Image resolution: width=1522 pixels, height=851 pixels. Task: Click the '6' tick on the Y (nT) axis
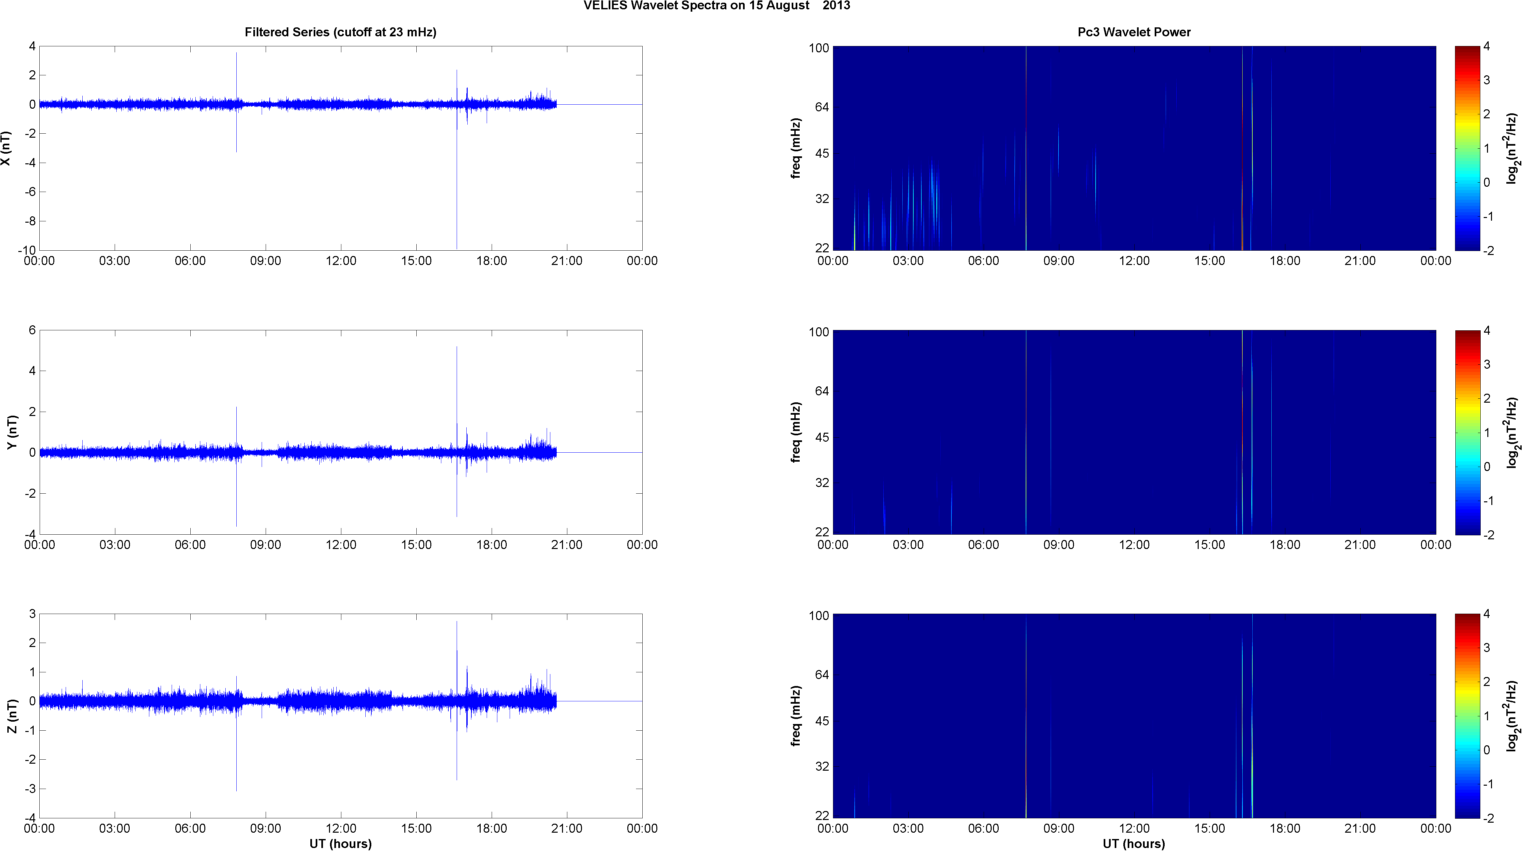tap(32, 330)
